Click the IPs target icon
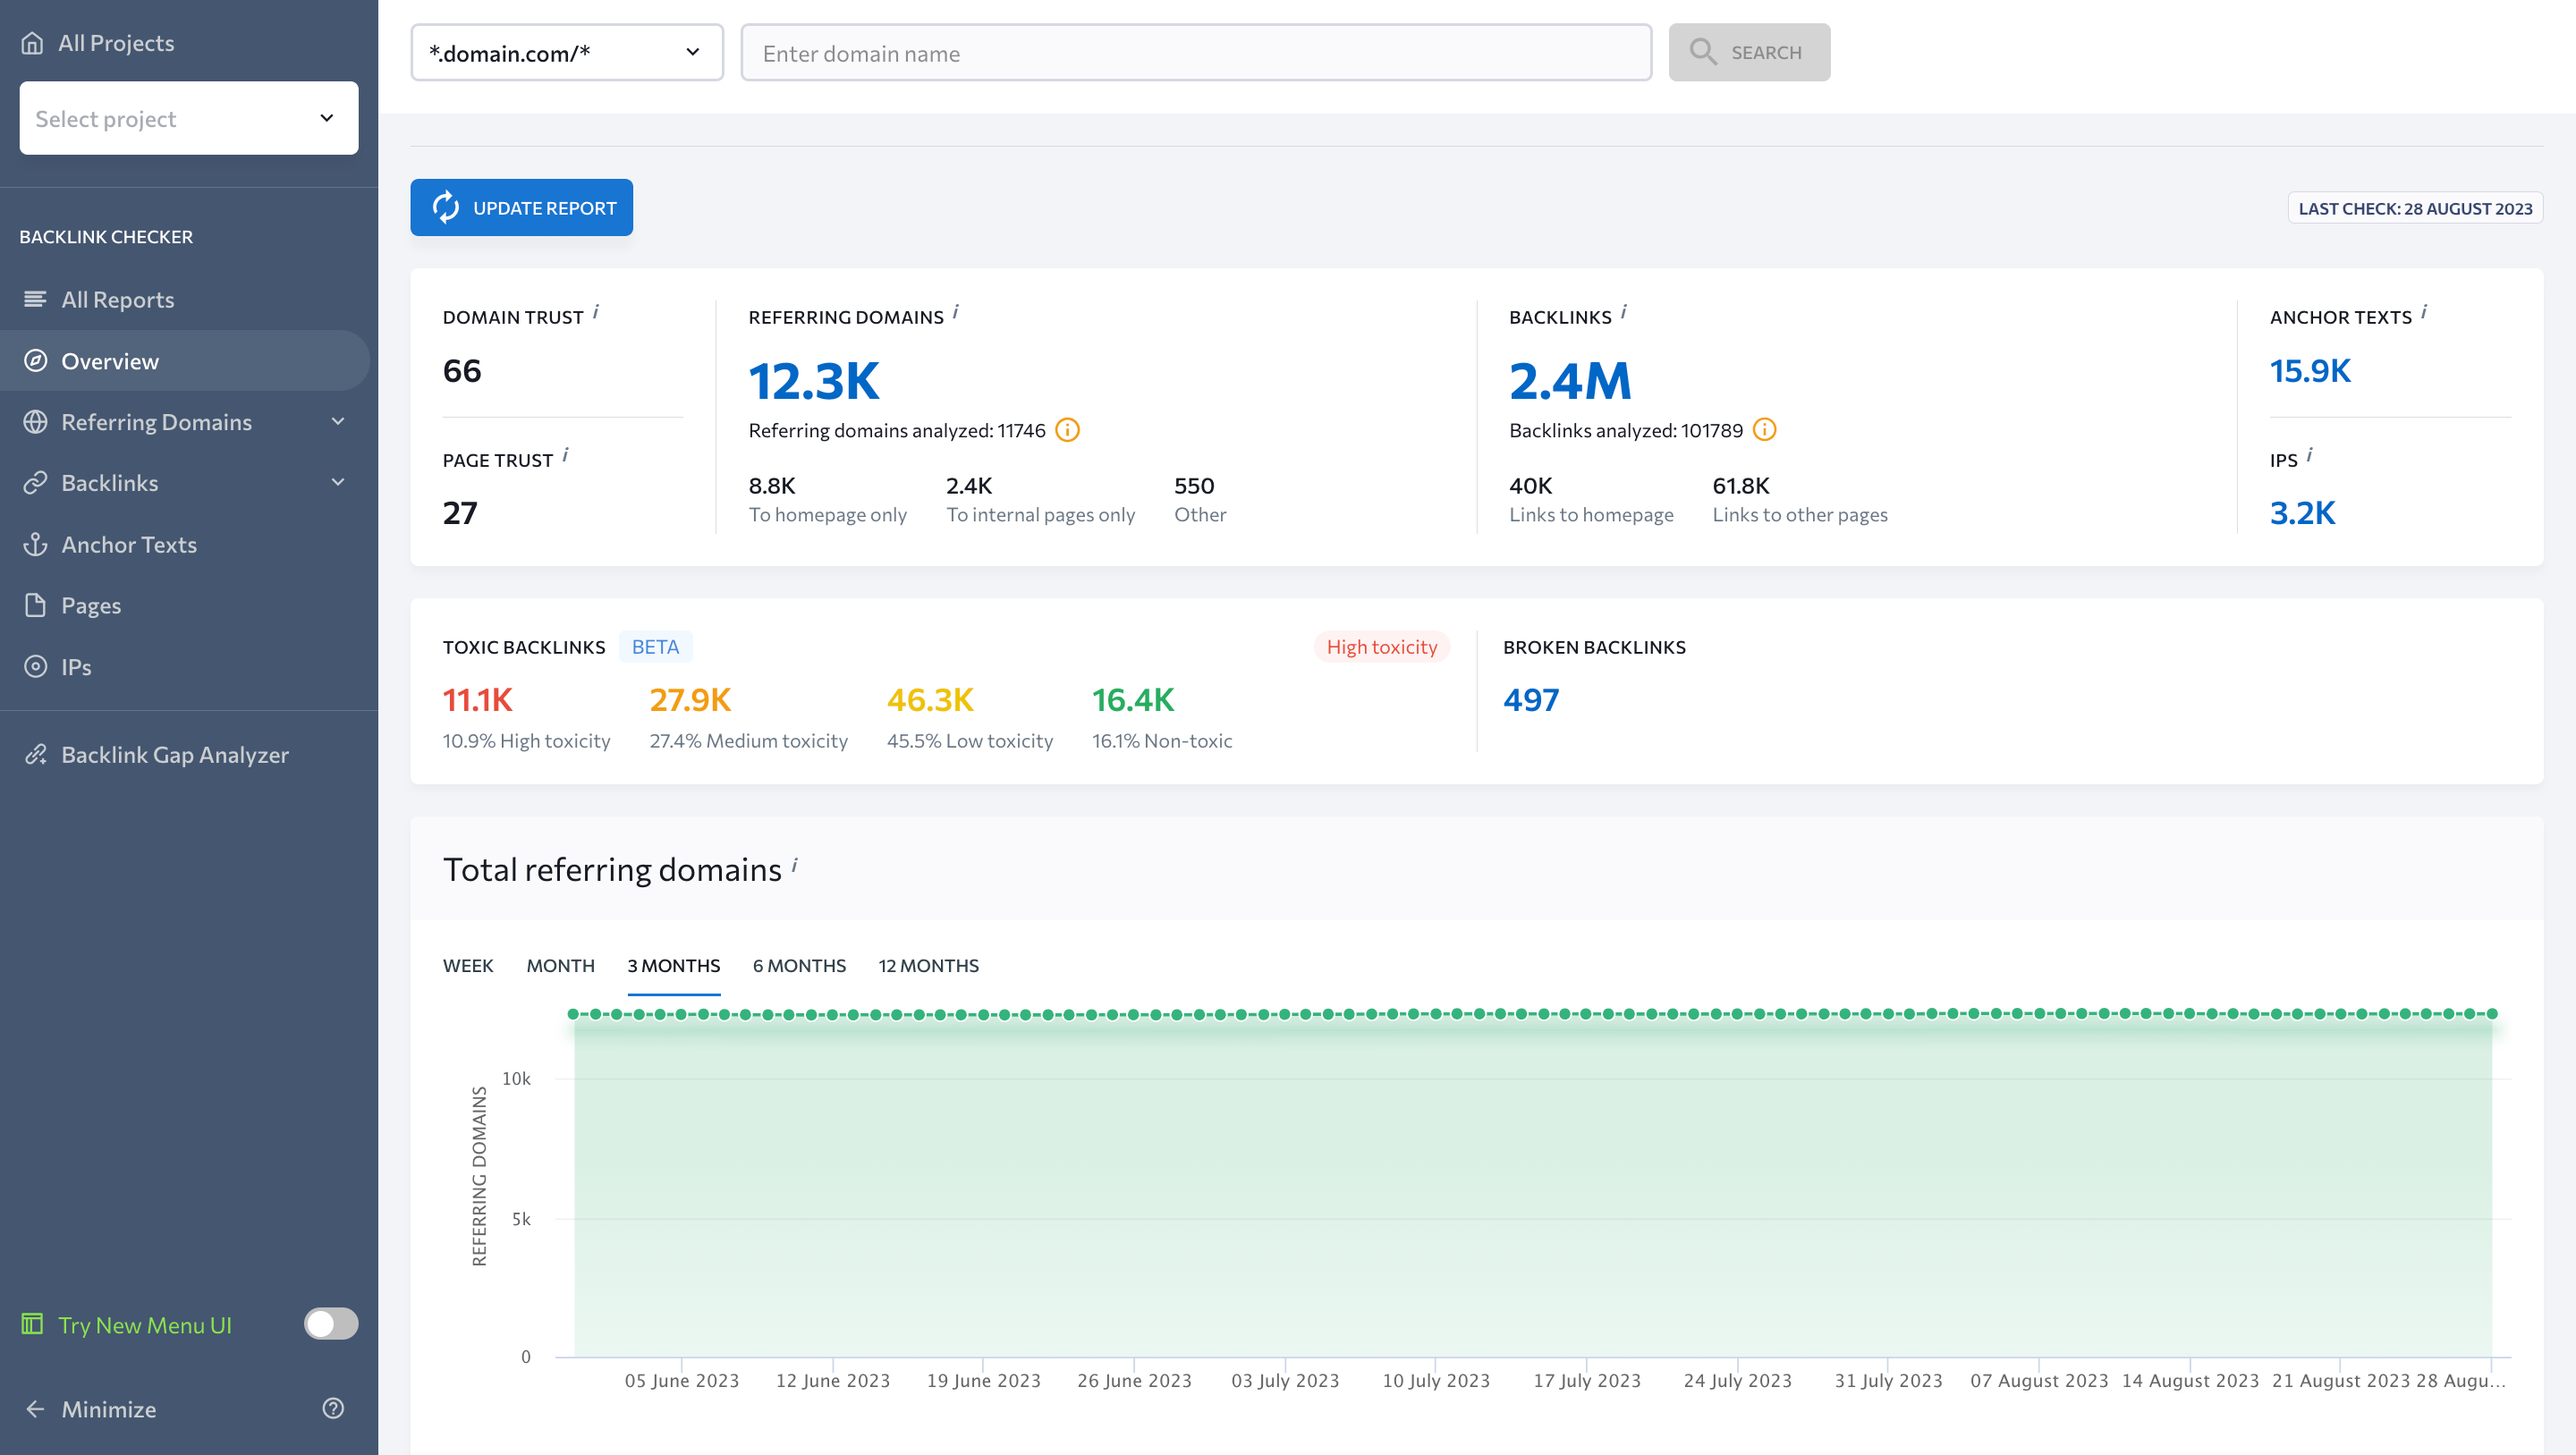Image resolution: width=2576 pixels, height=1455 pixels. 35,666
